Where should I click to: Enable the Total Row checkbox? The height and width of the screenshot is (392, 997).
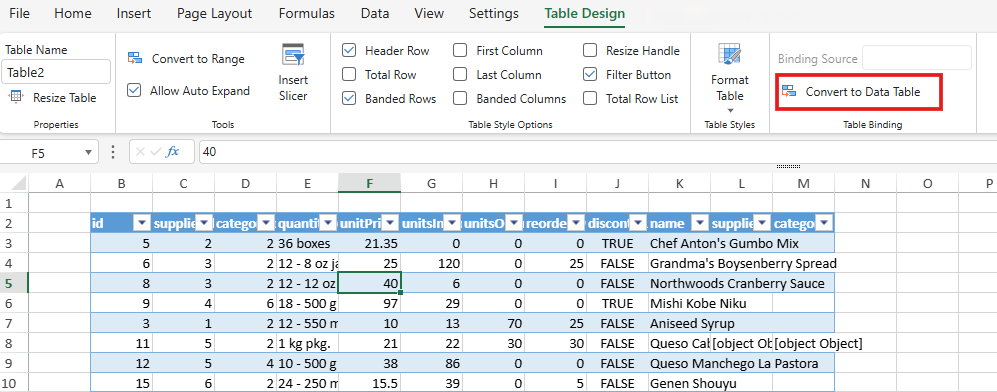pos(348,74)
